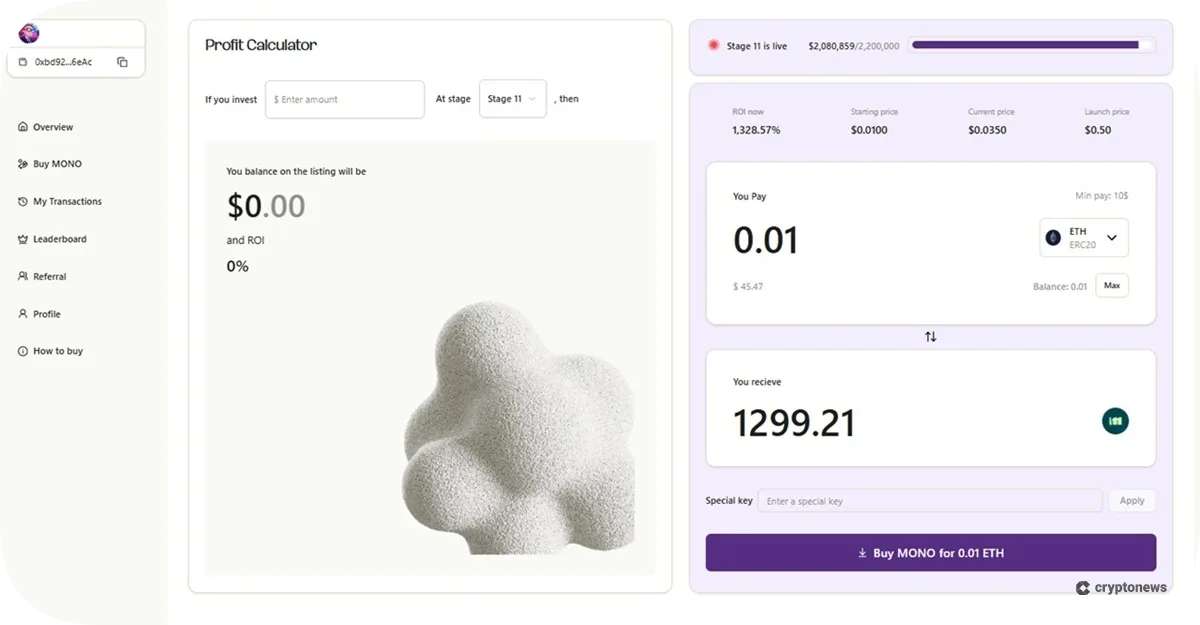Viewport: 1200px width, 625px height.
Task: Open the My Transactions page
Action: coord(69,201)
